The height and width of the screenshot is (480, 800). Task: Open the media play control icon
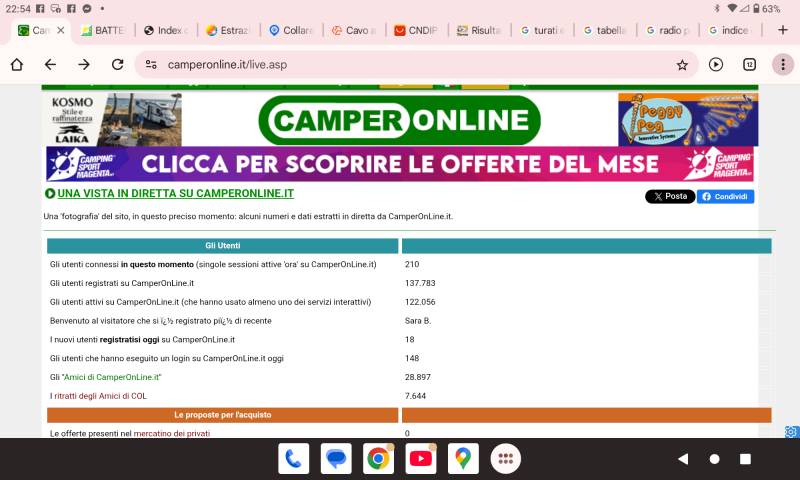[716, 65]
